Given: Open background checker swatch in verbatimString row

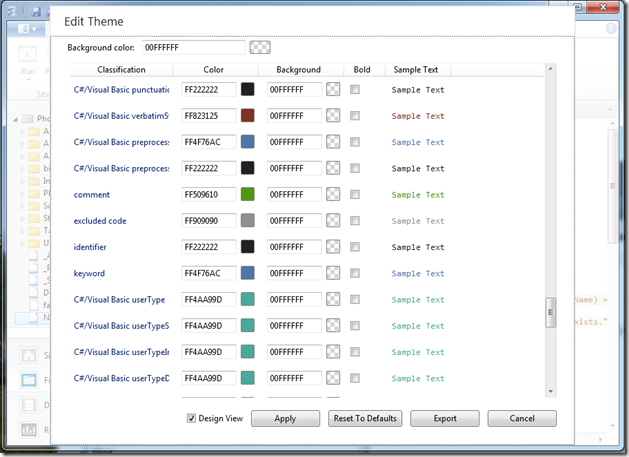Looking at the screenshot, I should (333, 116).
